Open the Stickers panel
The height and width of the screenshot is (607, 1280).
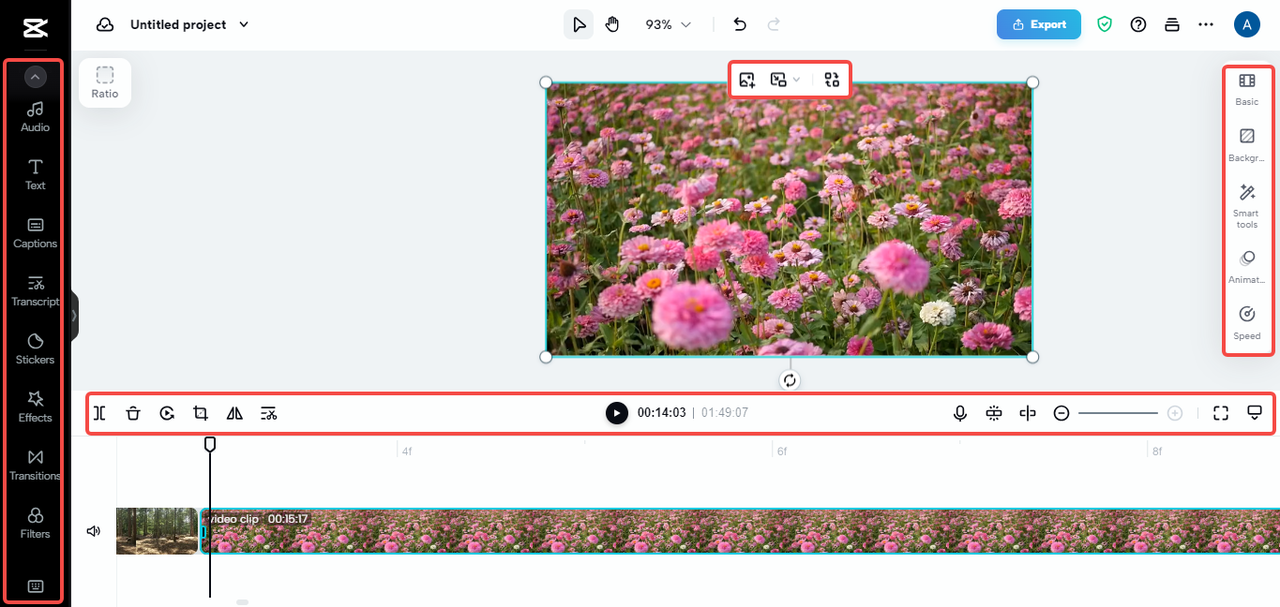(x=35, y=348)
